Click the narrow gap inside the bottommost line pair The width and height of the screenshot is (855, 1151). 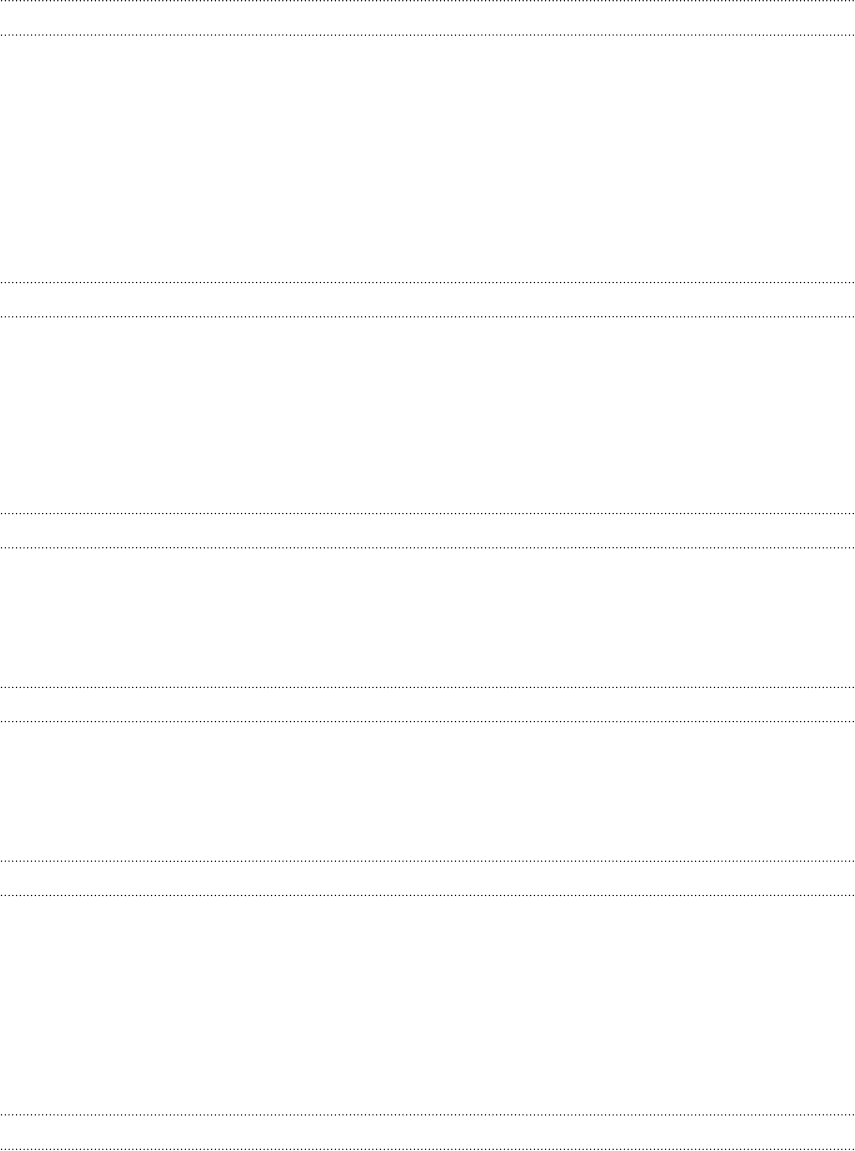pyautogui.click(x=427, y=1132)
